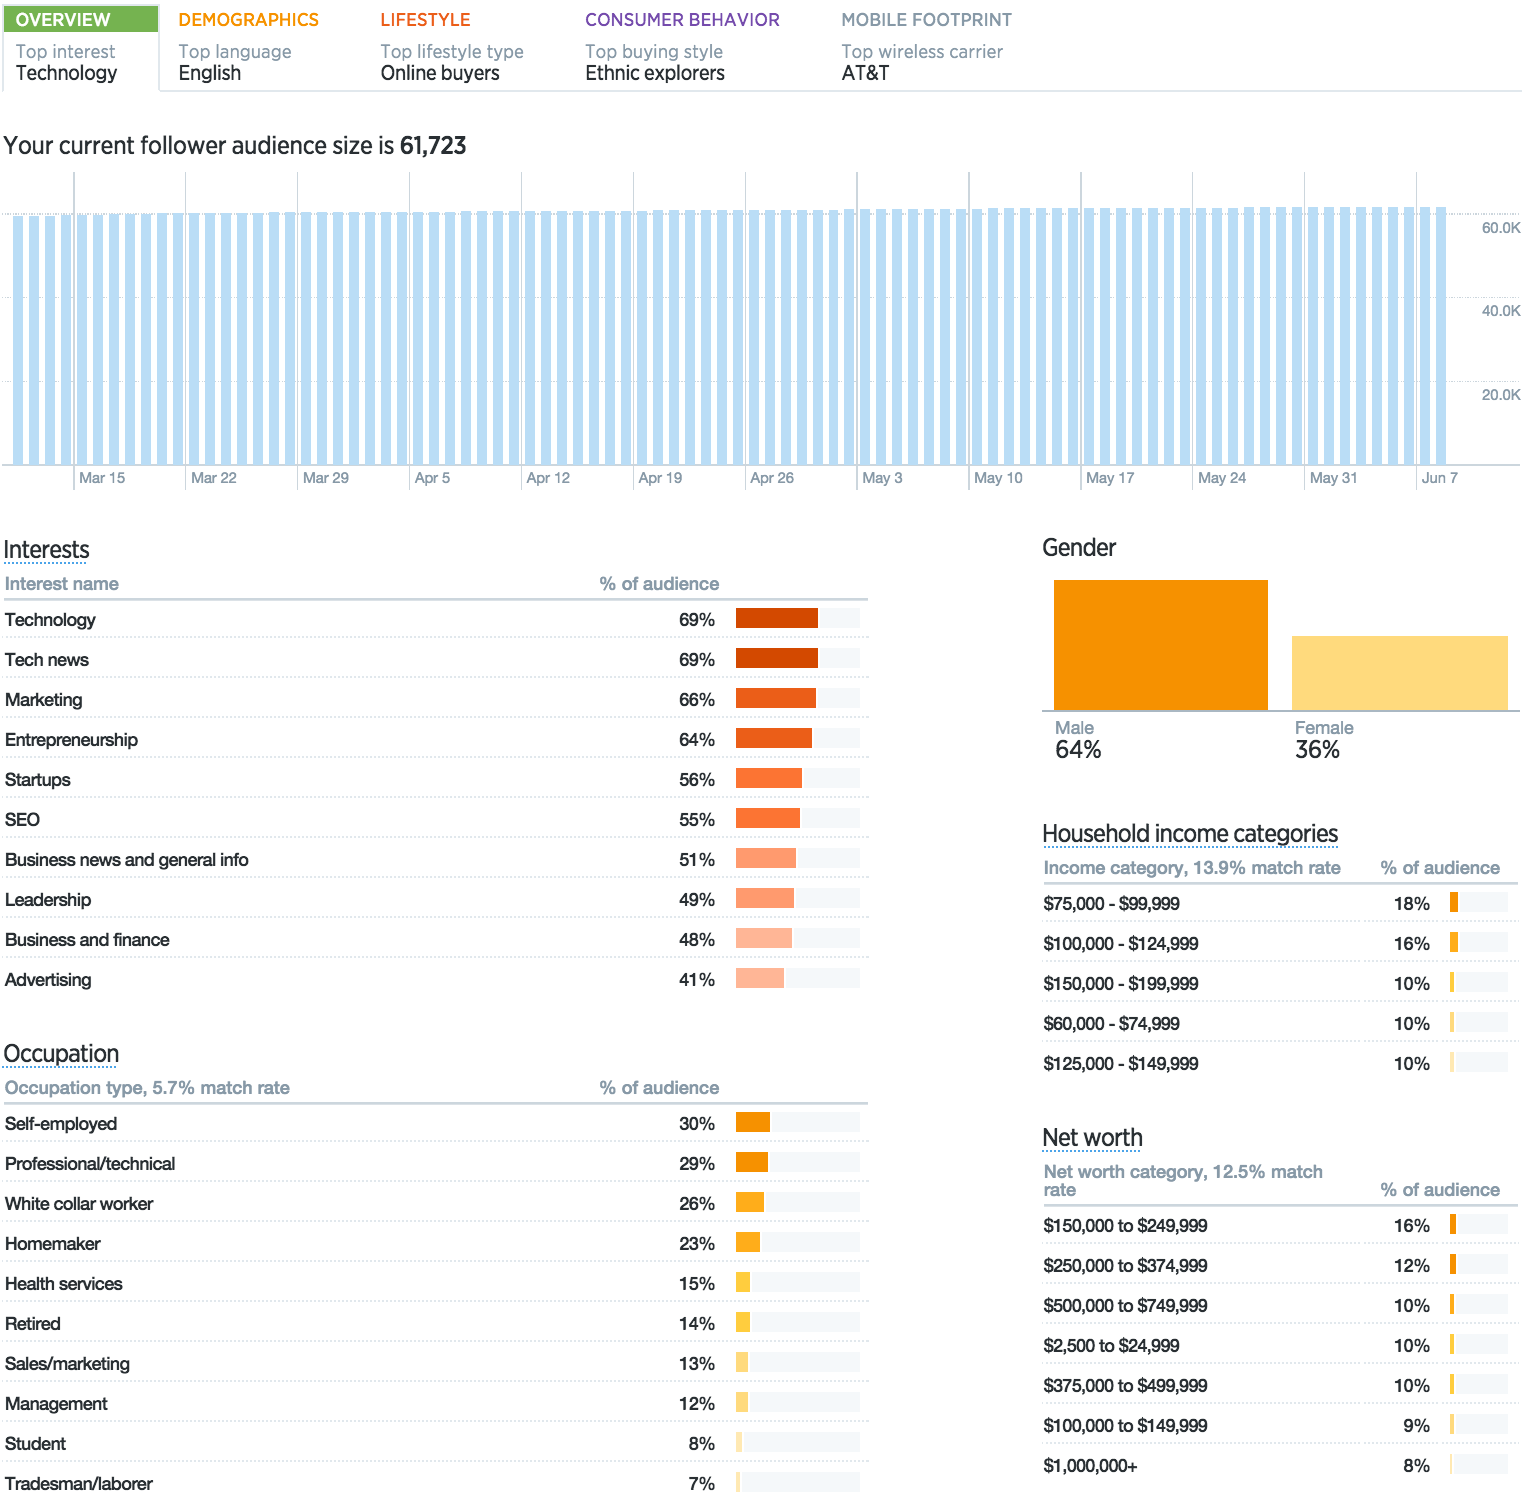Switch to the DEMOGRAPHICS tab

pyautogui.click(x=247, y=19)
